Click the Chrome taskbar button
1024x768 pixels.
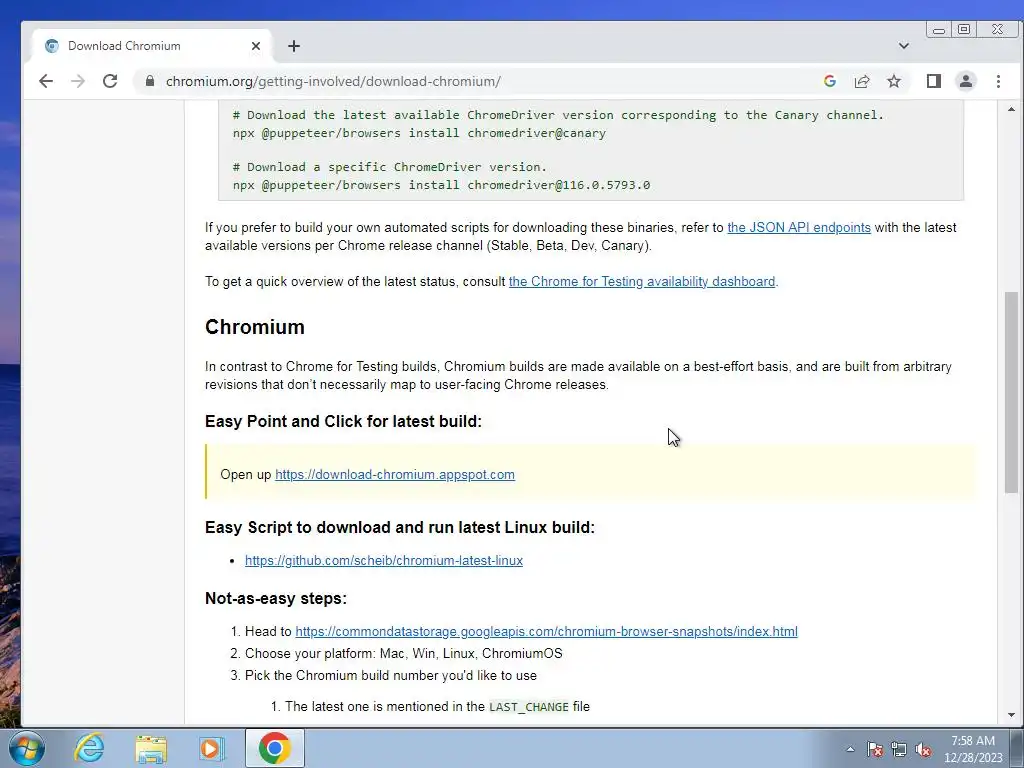point(274,748)
